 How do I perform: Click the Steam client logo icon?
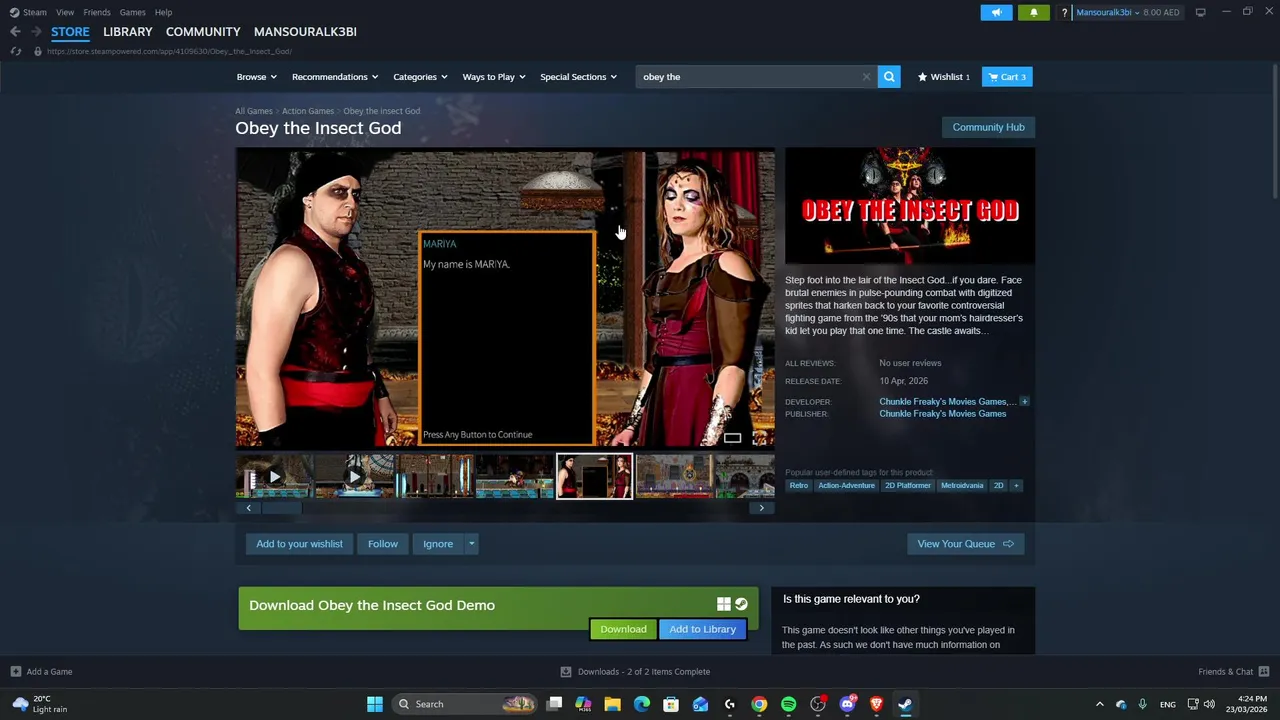14,12
